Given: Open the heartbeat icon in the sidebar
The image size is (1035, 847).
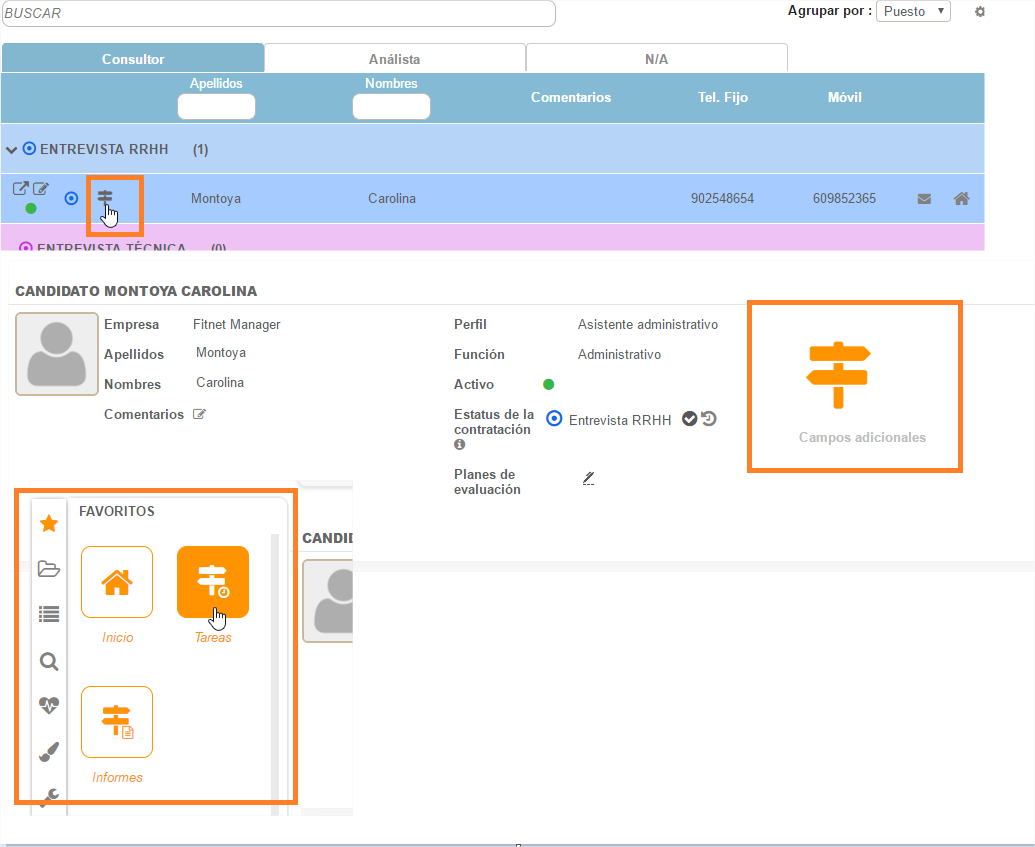Looking at the screenshot, I should [x=49, y=705].
